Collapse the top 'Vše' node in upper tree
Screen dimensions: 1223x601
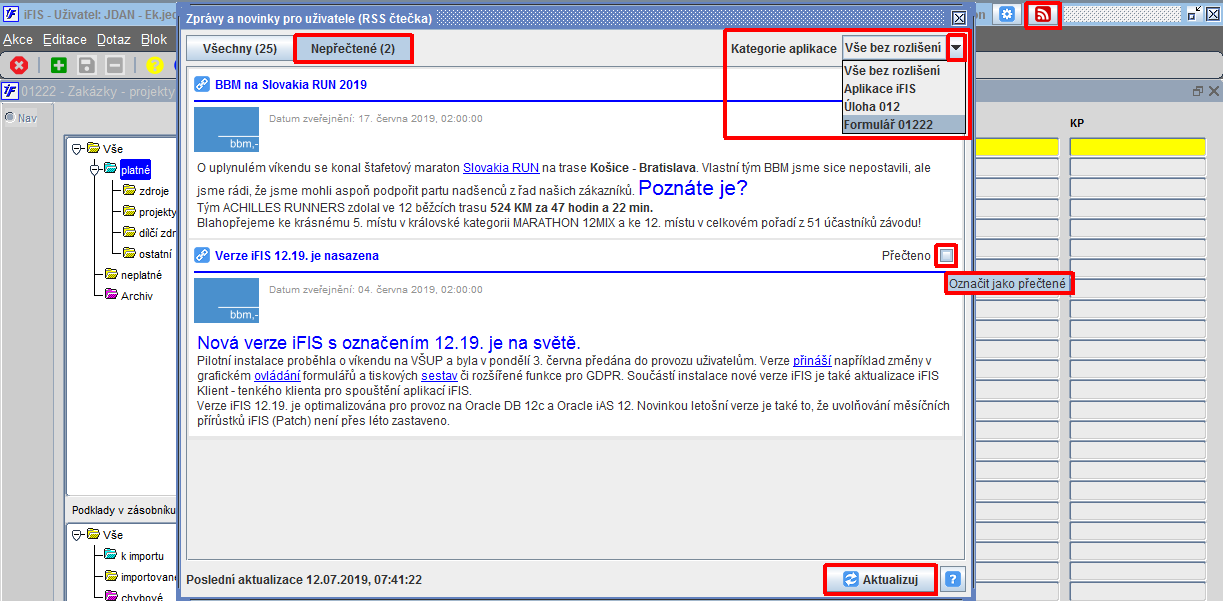(77, 149)
